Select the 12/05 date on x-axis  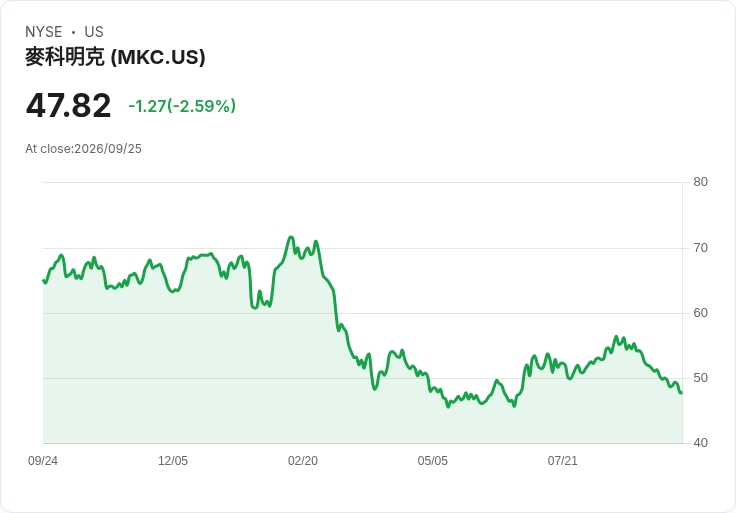coord(173,461)
